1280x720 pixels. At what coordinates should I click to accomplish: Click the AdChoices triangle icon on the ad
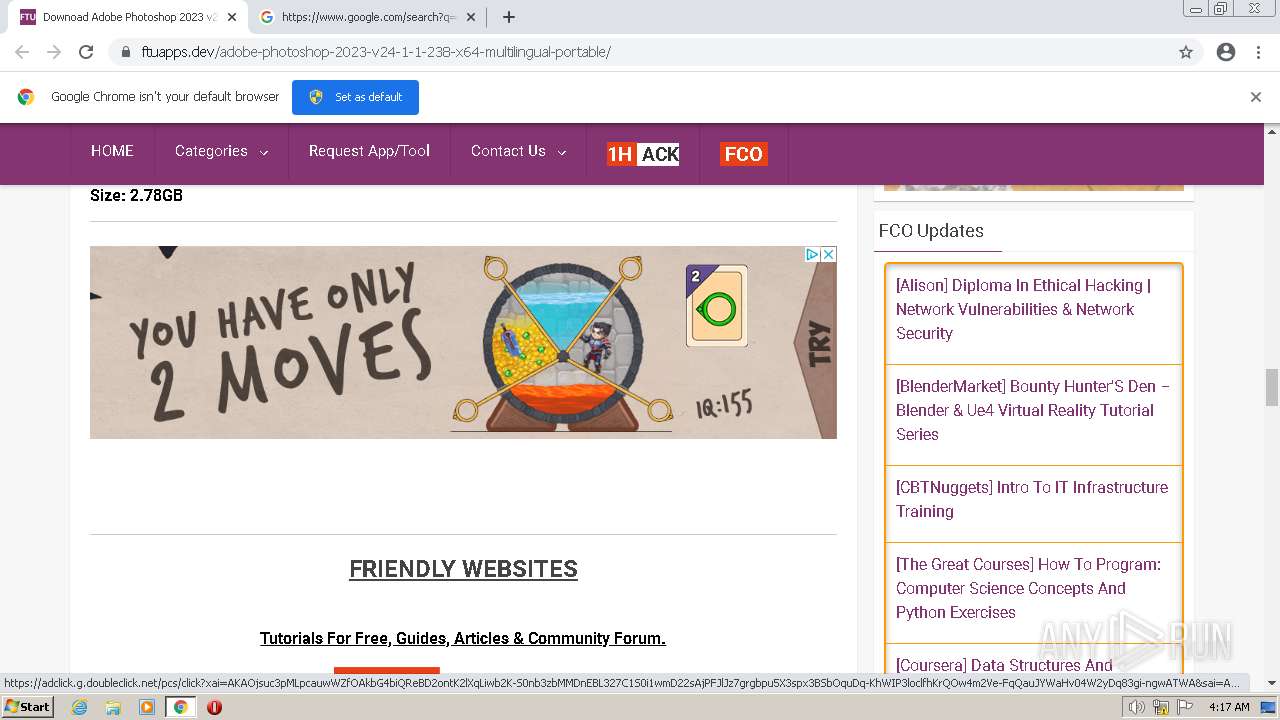(813, 255)
